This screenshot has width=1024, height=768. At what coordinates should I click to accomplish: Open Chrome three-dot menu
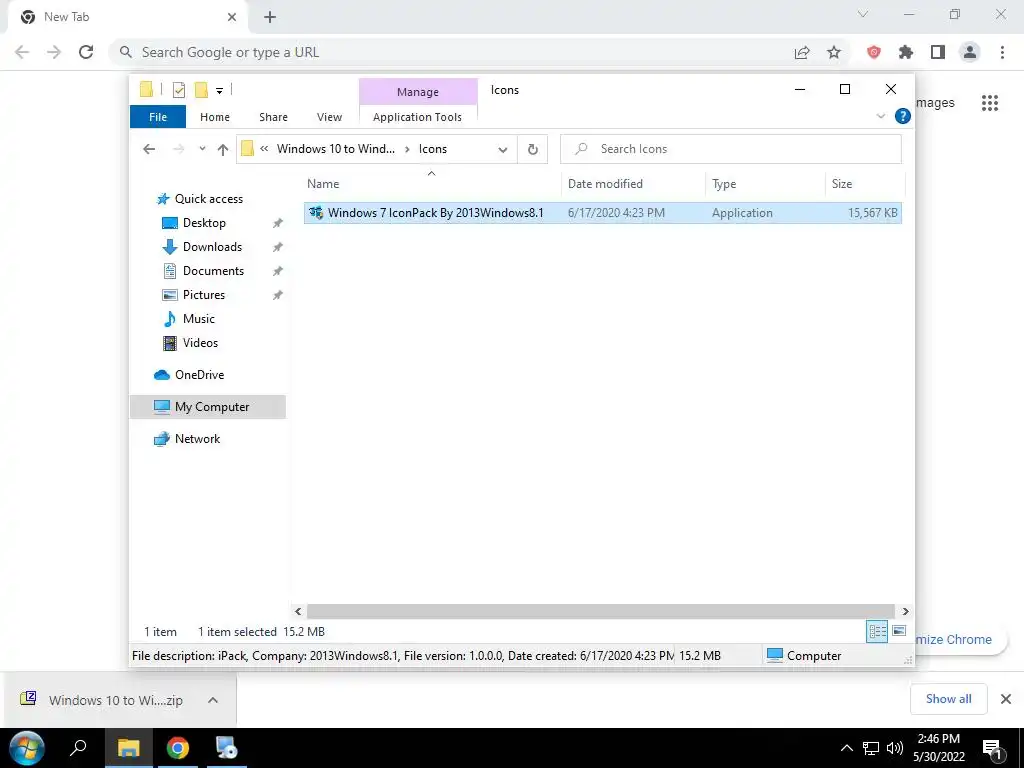point(1002,52)
